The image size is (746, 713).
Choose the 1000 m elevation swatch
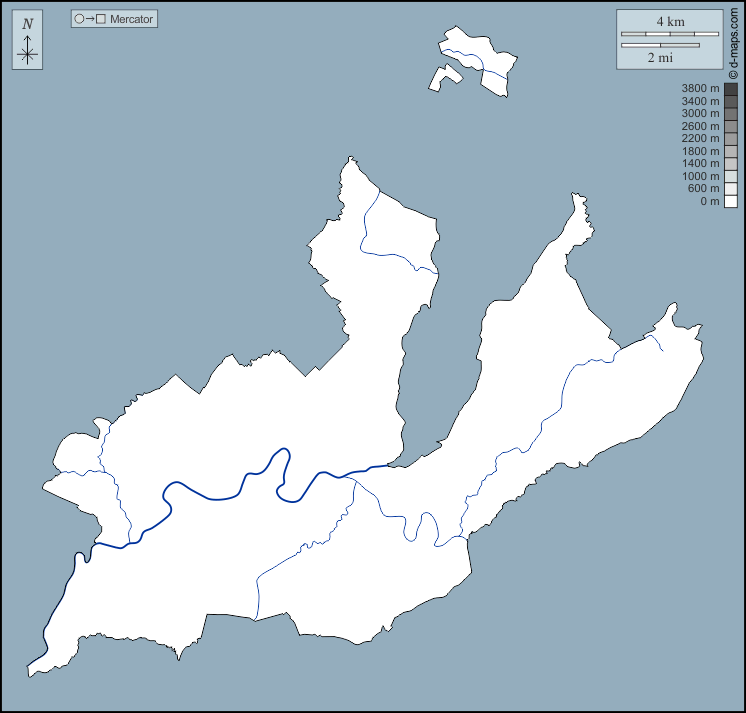tap(731, 176)
